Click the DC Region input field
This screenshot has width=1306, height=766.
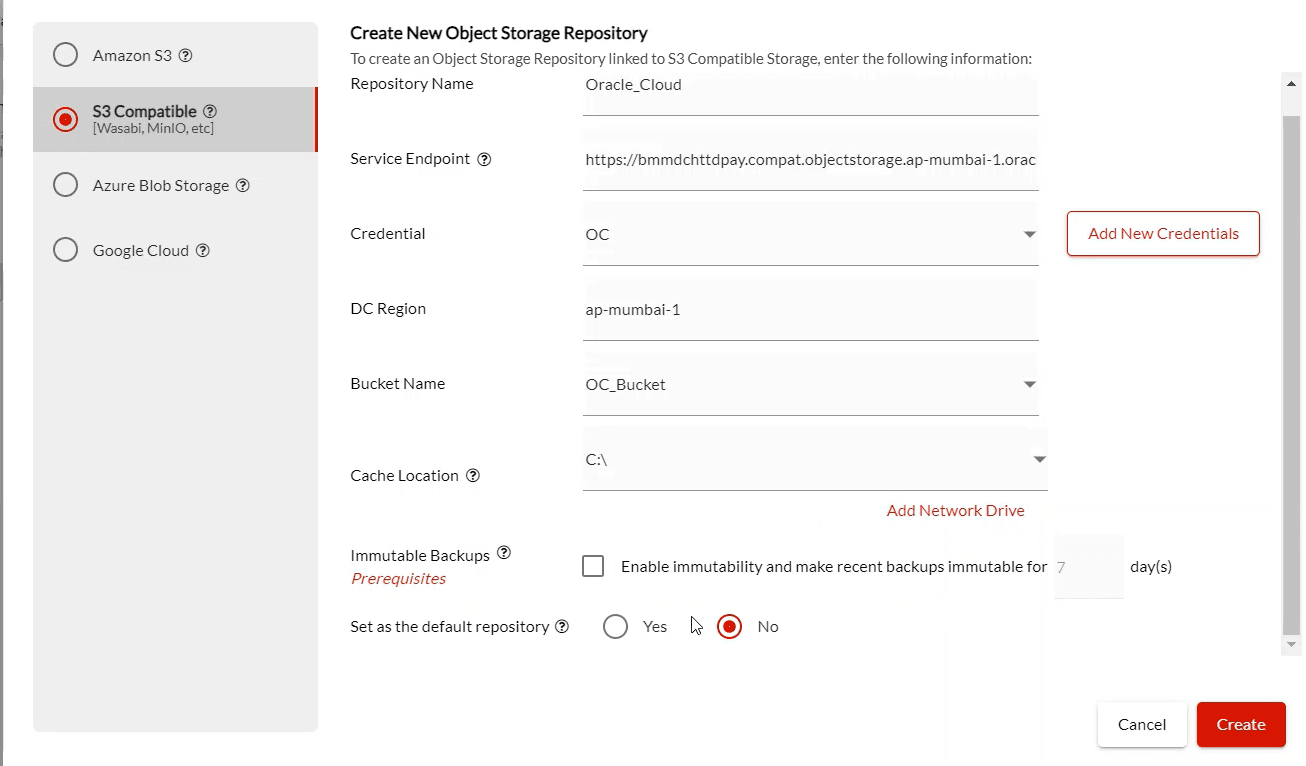810,309
